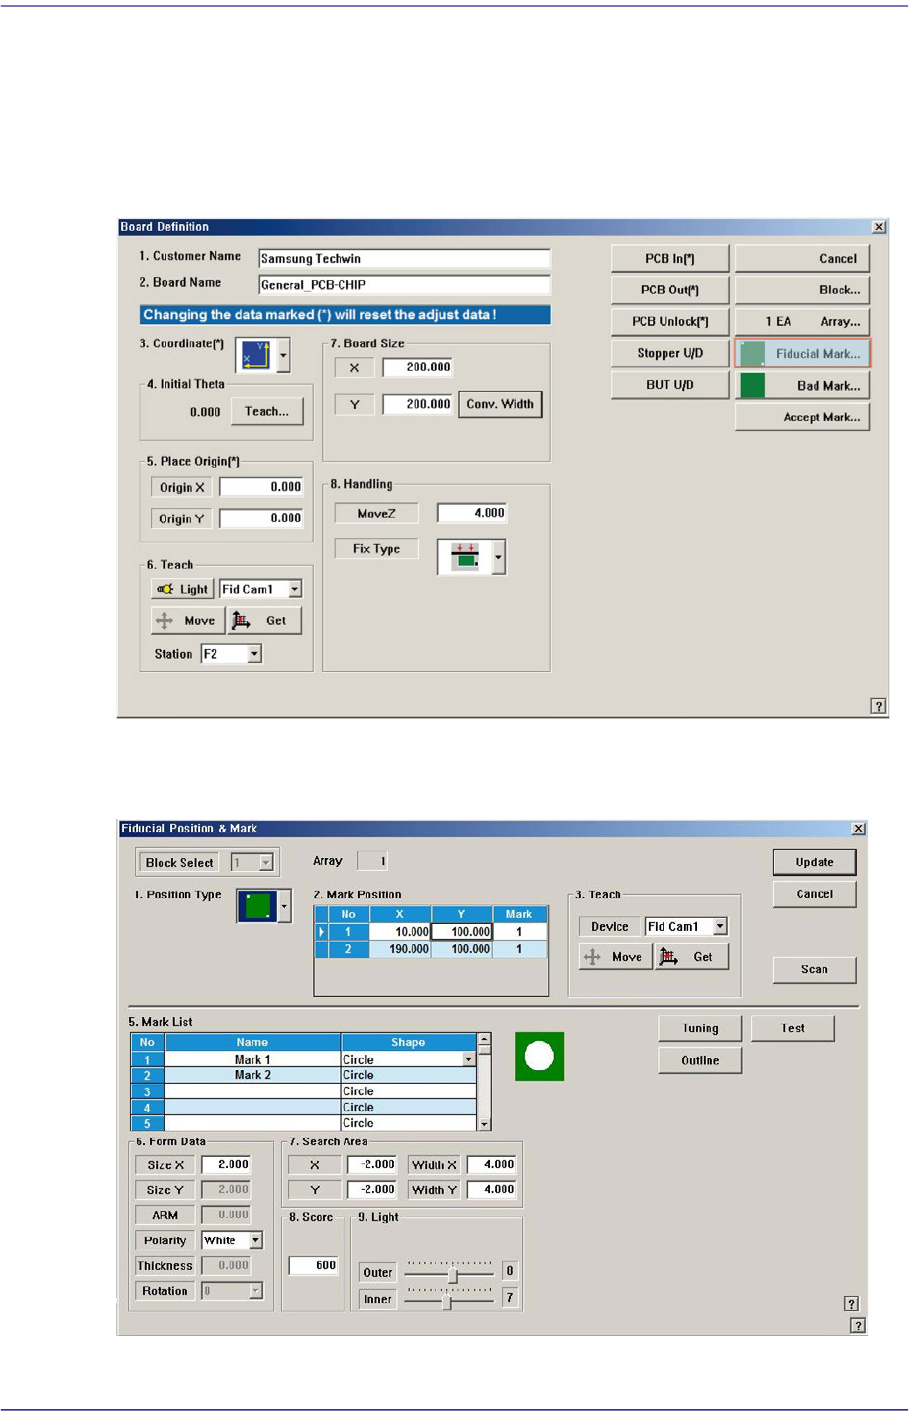Click the Scan button
Viewport: 909px width, 1421px height.
click(814, 969)
